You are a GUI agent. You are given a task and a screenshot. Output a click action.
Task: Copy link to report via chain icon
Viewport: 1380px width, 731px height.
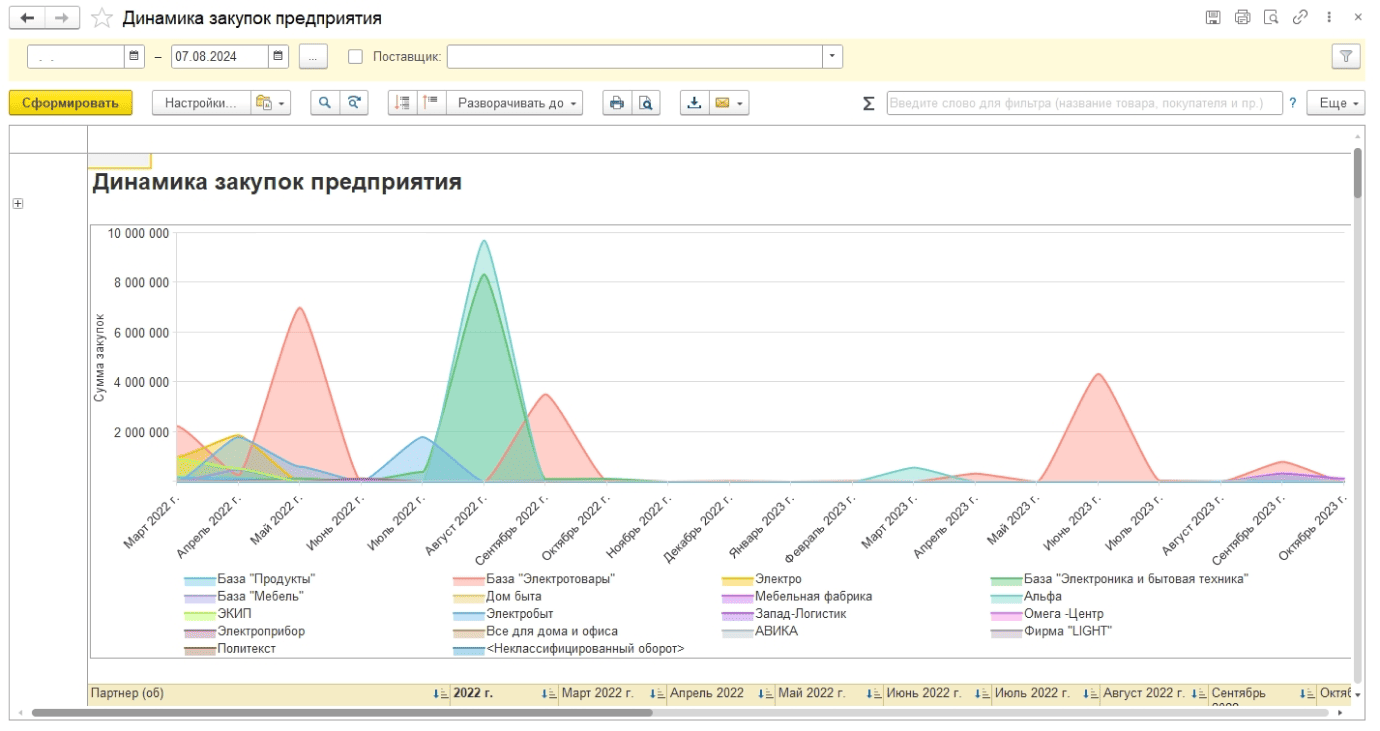[x=1300, y=17]
